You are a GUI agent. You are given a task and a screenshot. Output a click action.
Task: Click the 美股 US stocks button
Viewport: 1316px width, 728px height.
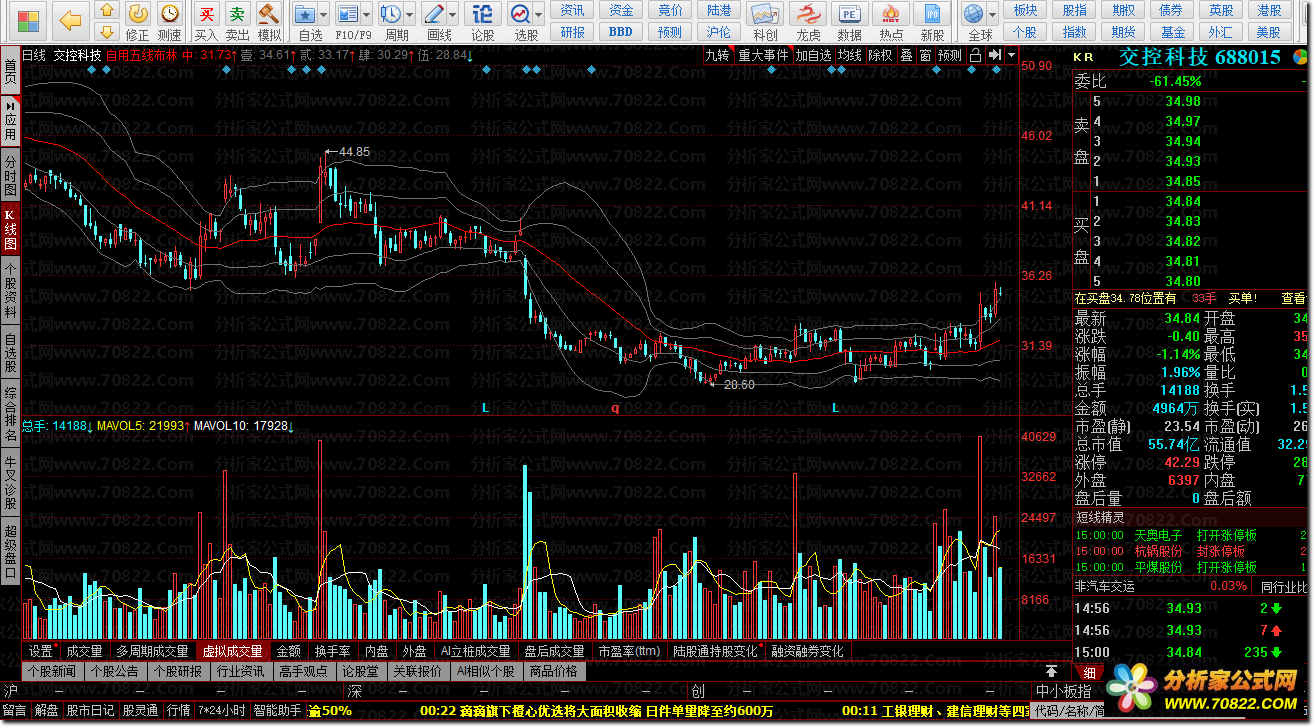pos(1270,32)
